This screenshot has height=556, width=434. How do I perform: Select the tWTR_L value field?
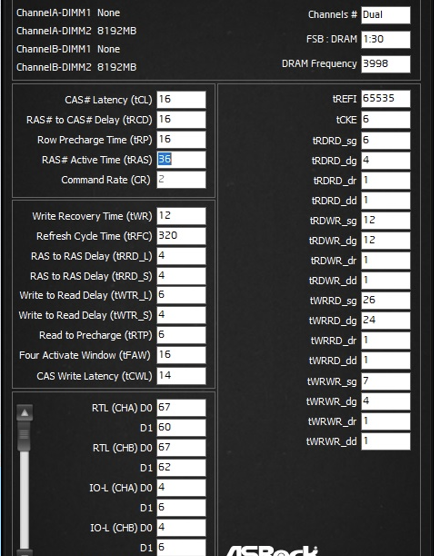pyautogui.click(x=181, y=295)
